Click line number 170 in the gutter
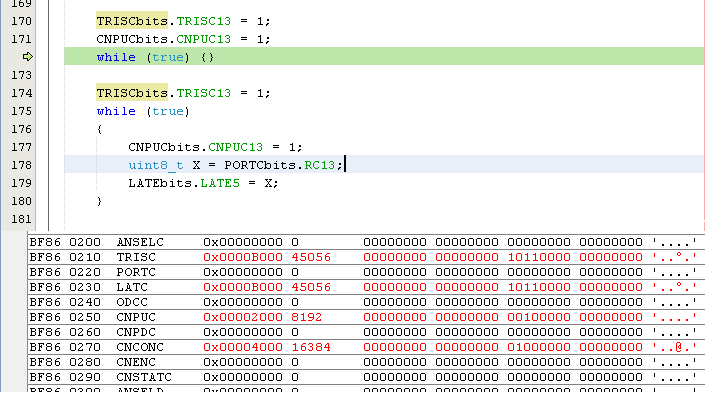This screenshot has width=705, height=393. point(22,21)
